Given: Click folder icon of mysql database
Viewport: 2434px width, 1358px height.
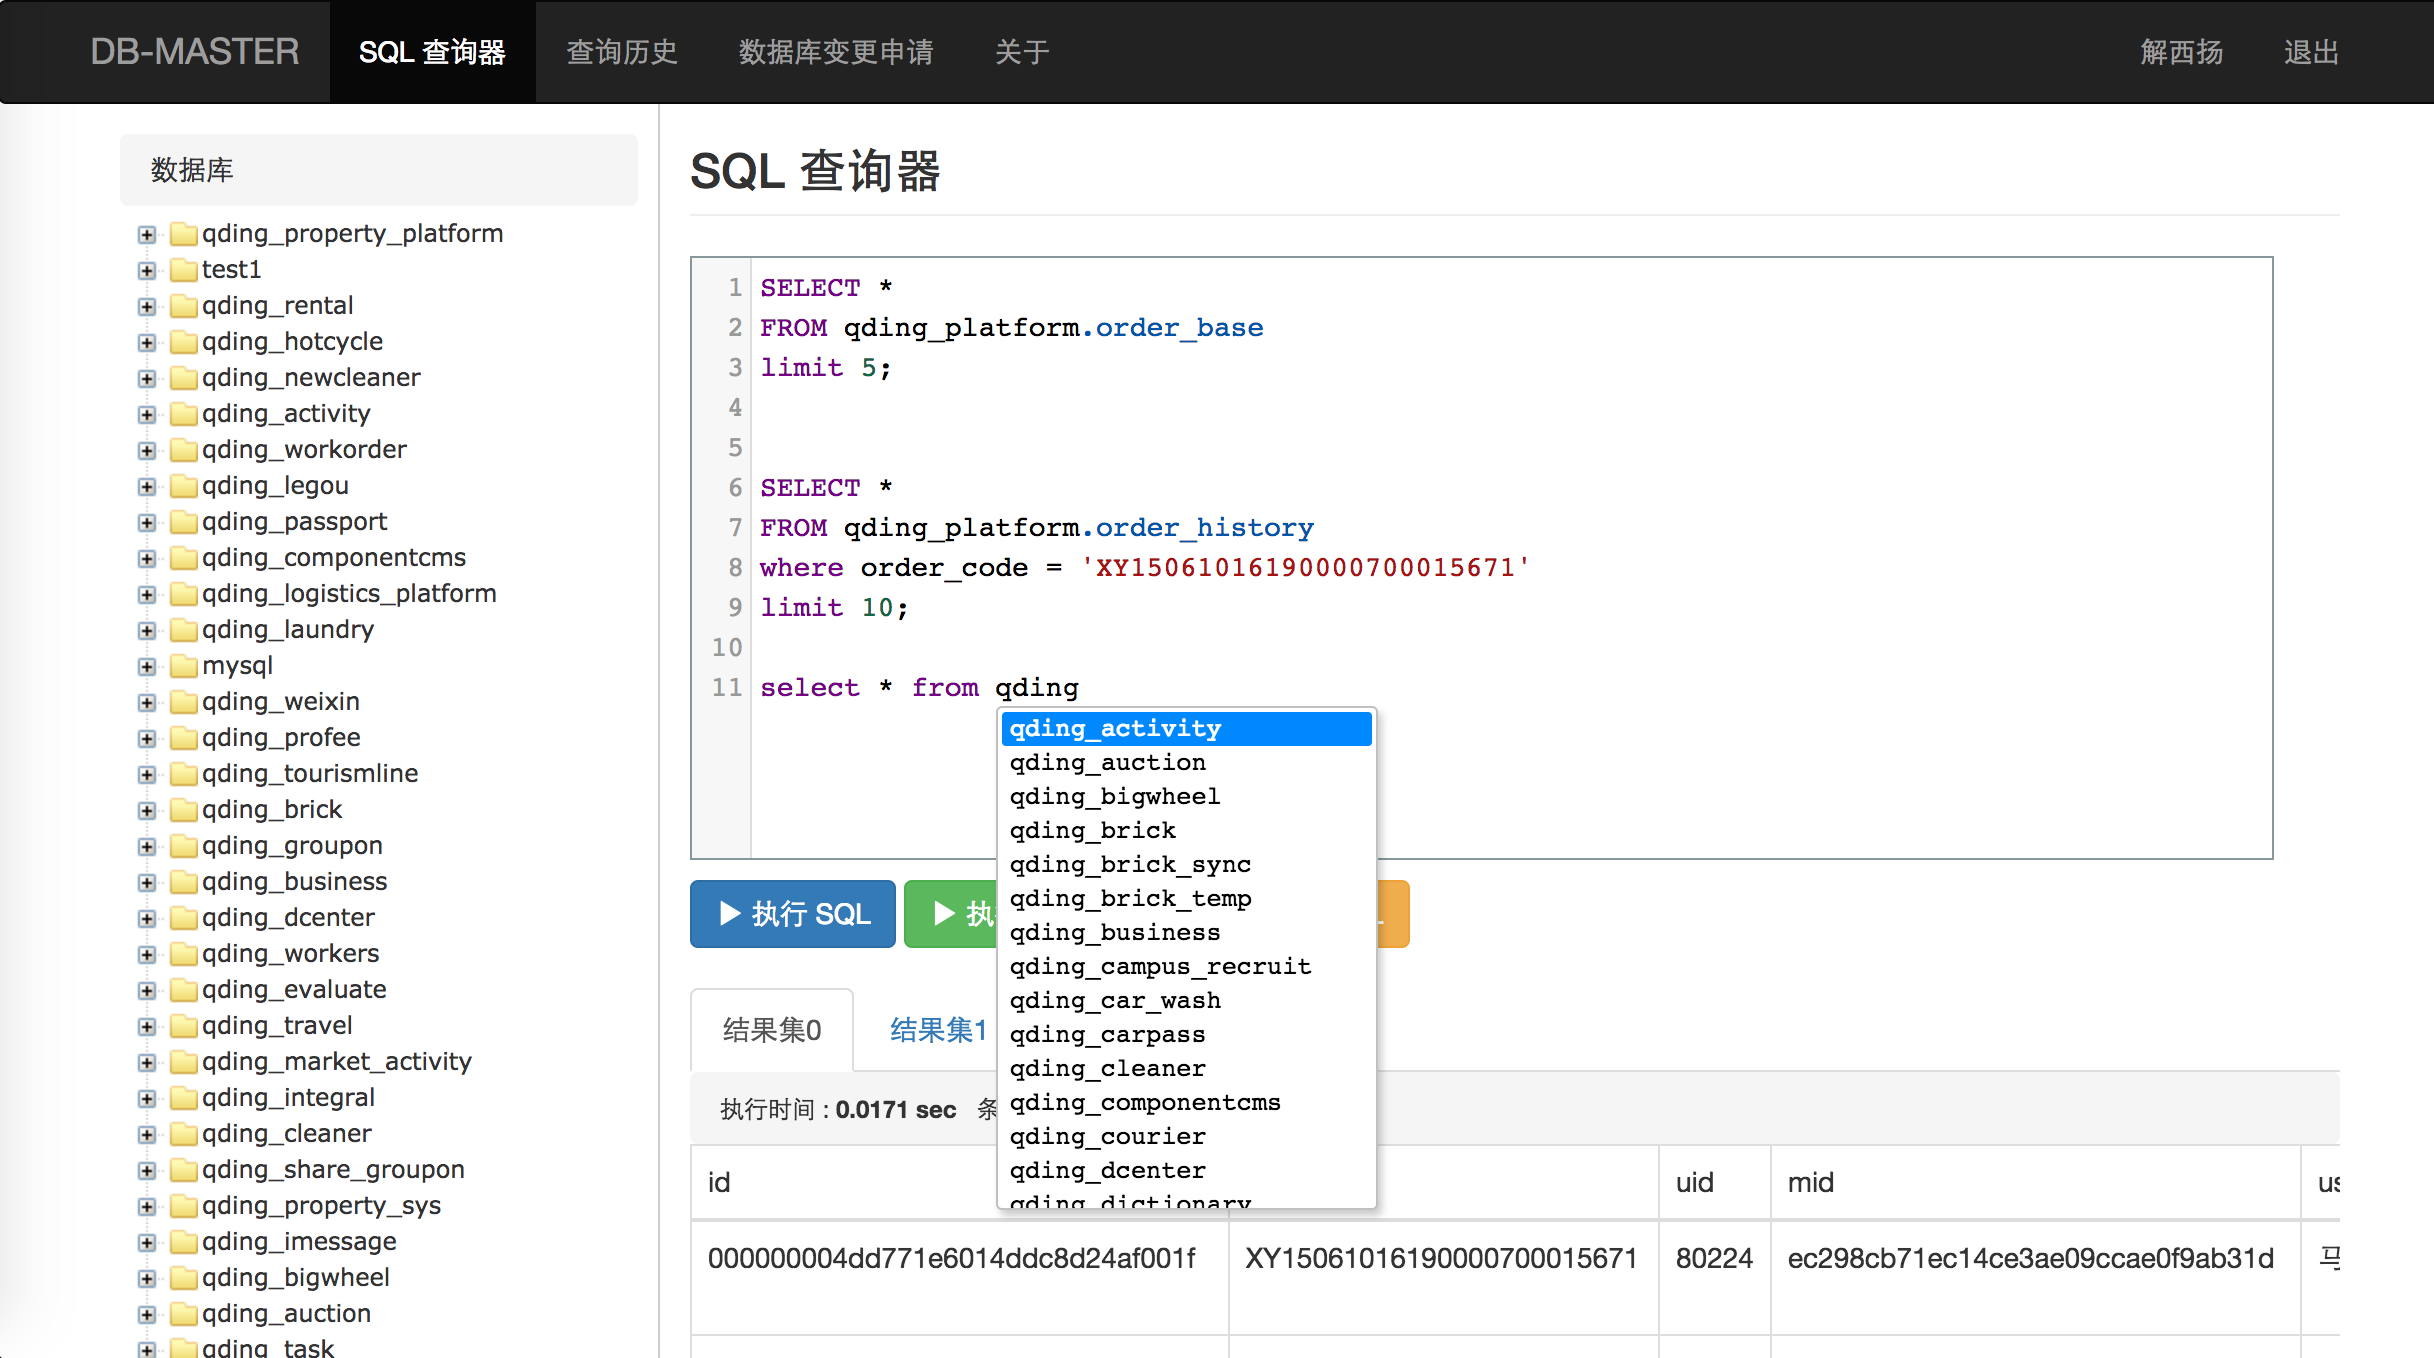Looking at the screenshot, I should pyautogui.click(x=183, y=666).
